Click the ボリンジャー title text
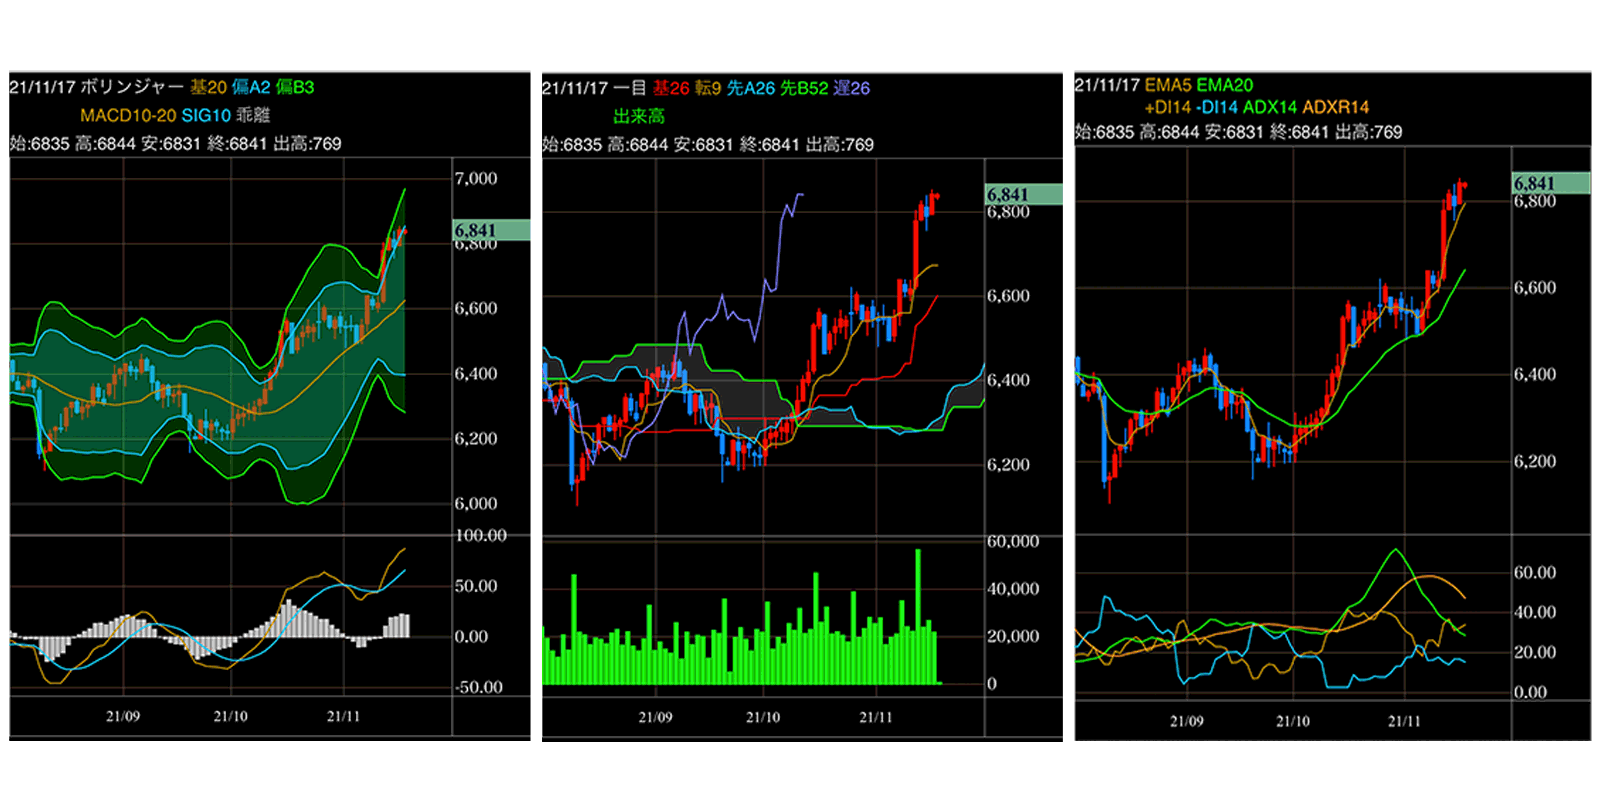1600x800 pixels. click(x=132, y=88)
